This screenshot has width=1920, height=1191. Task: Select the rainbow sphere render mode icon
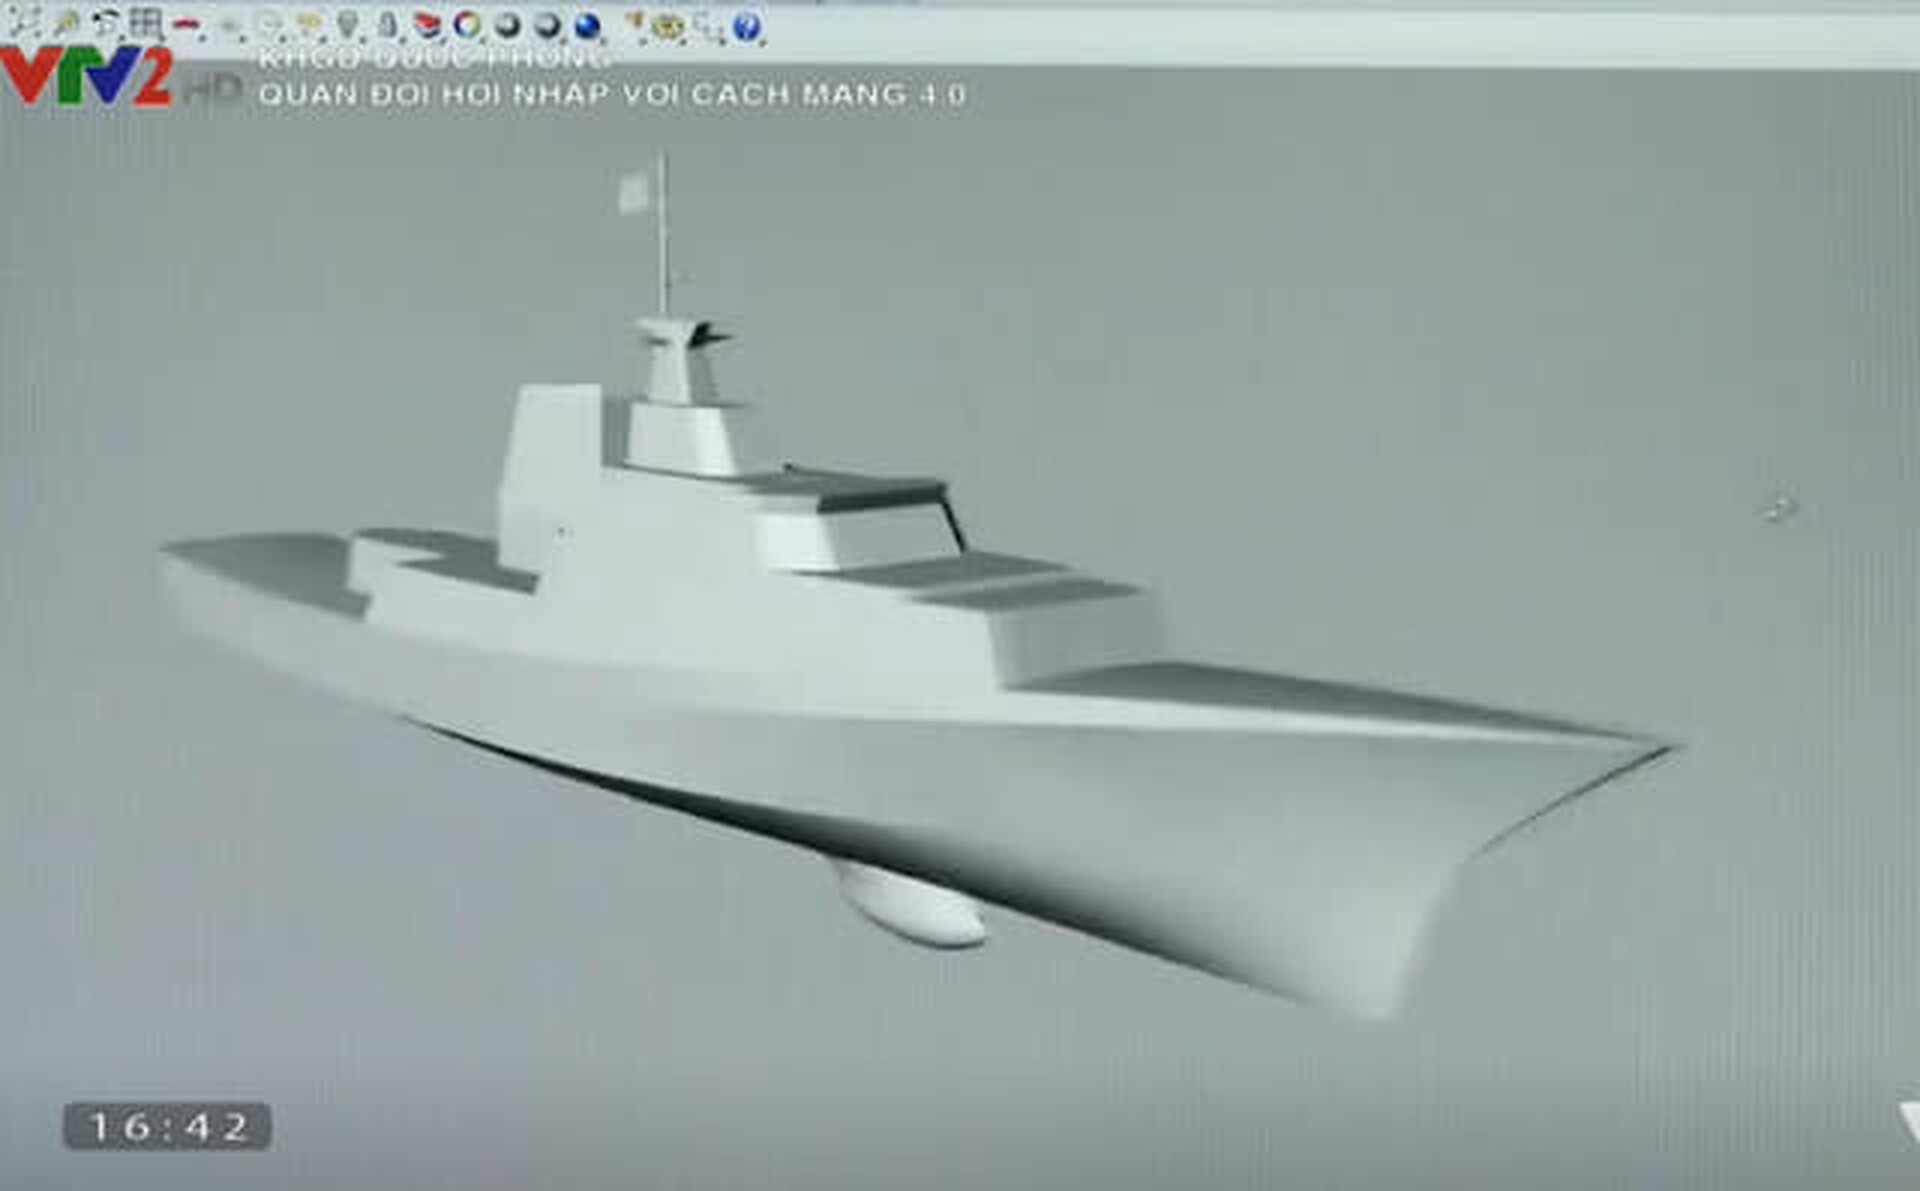[x=465, y=22]
